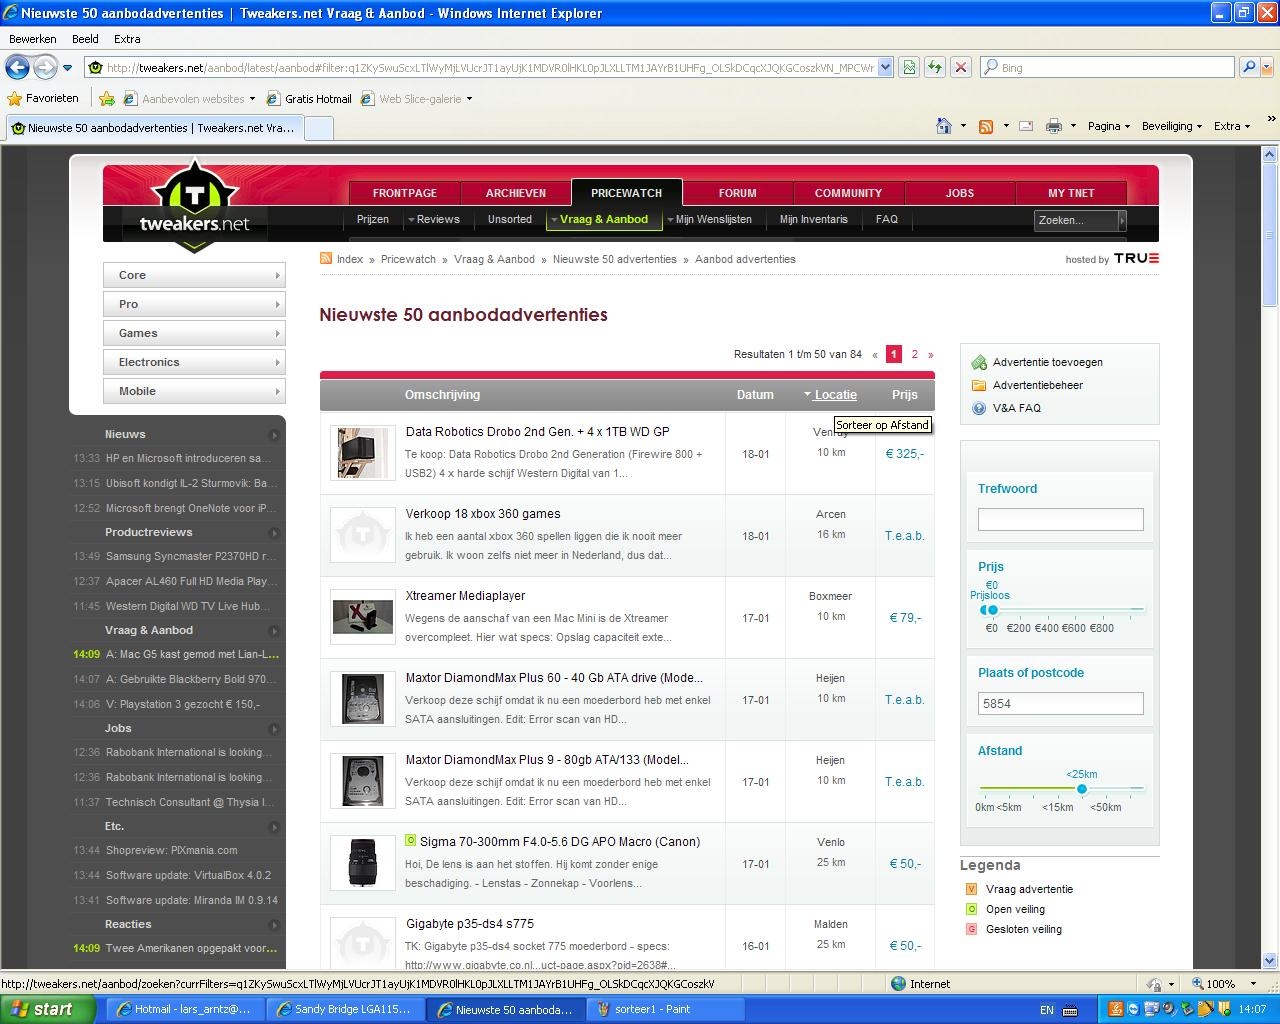Open thumbnail of Xtreamer Mediaplayer ad

(362, 617)
